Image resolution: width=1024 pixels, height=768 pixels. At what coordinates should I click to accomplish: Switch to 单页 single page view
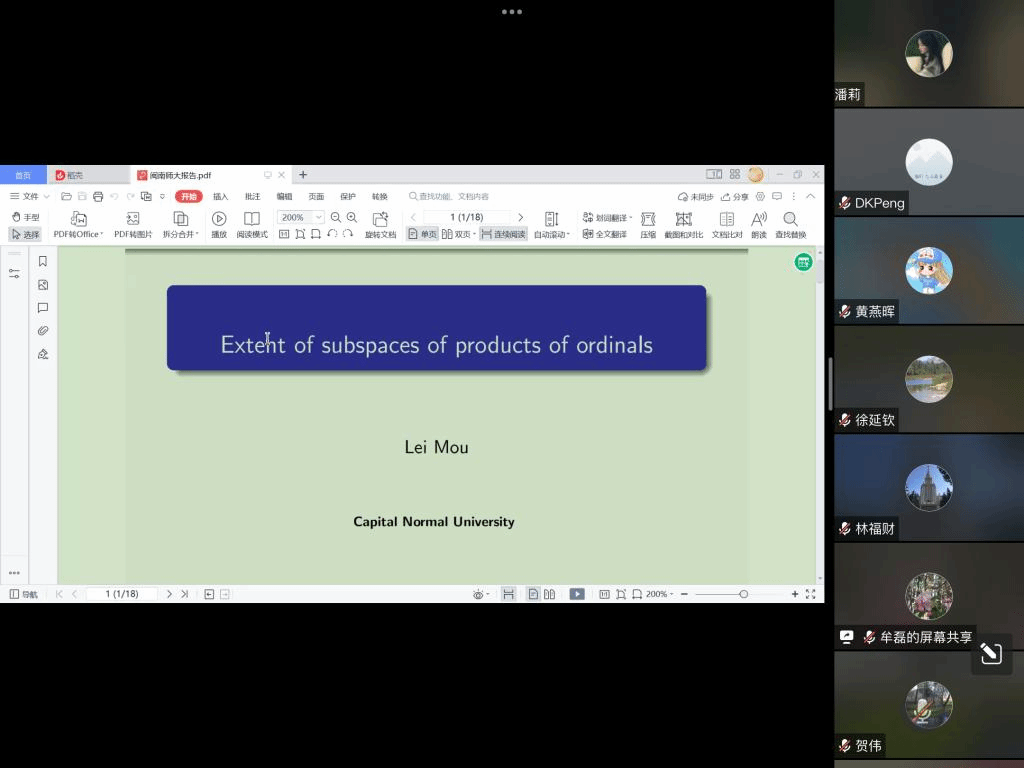422,234
